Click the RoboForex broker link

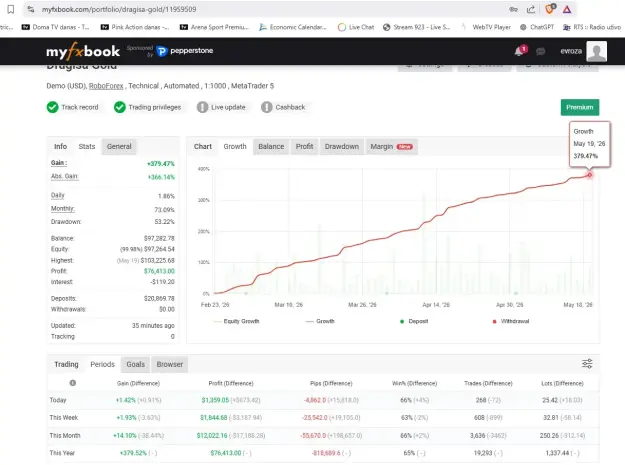(x=106, y=86)
